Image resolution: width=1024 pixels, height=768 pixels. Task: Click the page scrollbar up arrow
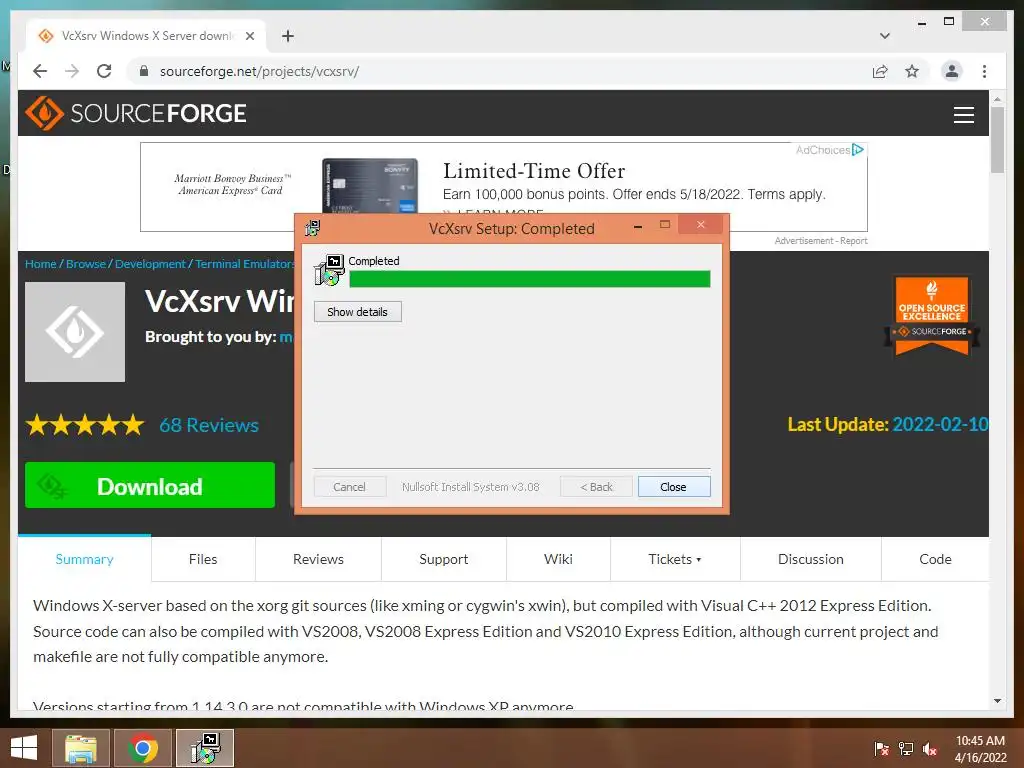point(997,99)
